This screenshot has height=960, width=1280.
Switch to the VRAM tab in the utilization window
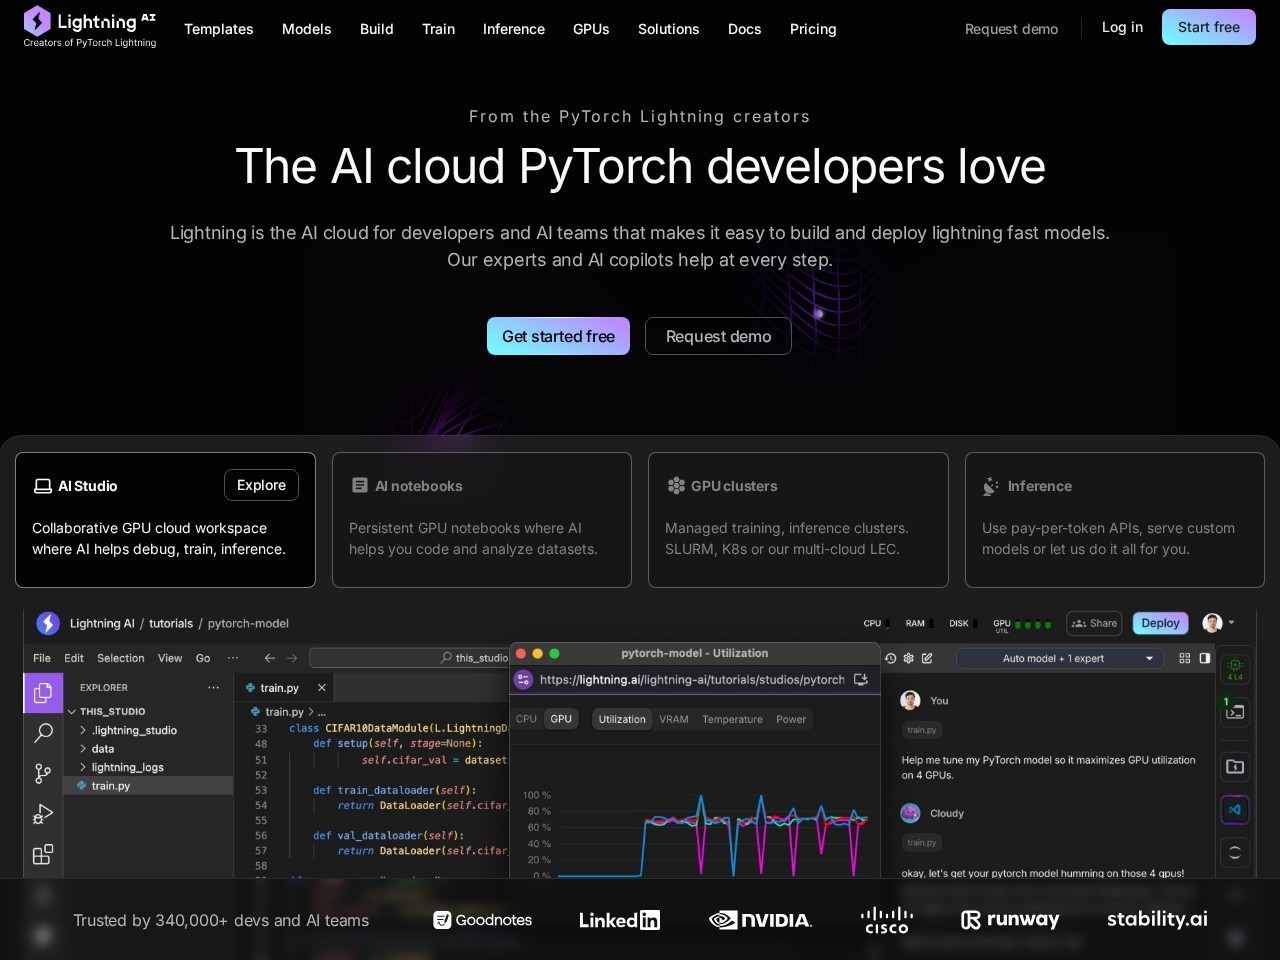click(x=673, y=719)
